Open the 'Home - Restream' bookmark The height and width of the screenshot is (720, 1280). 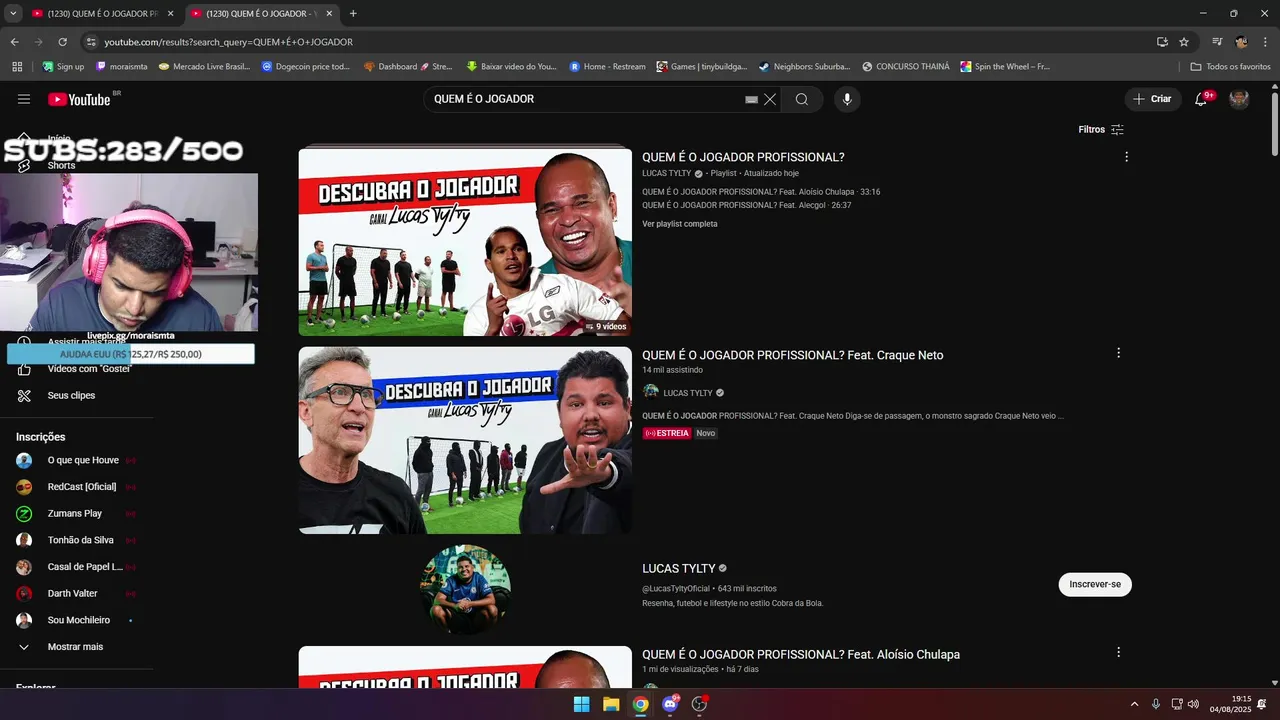(608, 67)
